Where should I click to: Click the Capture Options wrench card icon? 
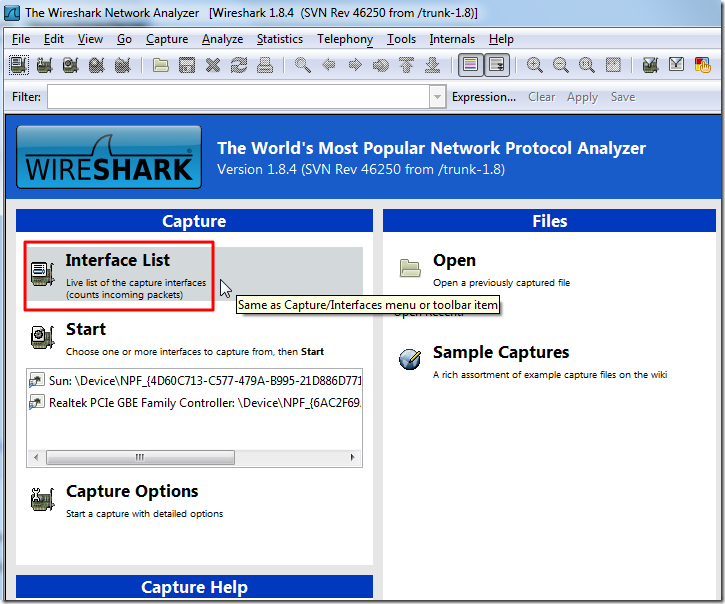(43, 499)
